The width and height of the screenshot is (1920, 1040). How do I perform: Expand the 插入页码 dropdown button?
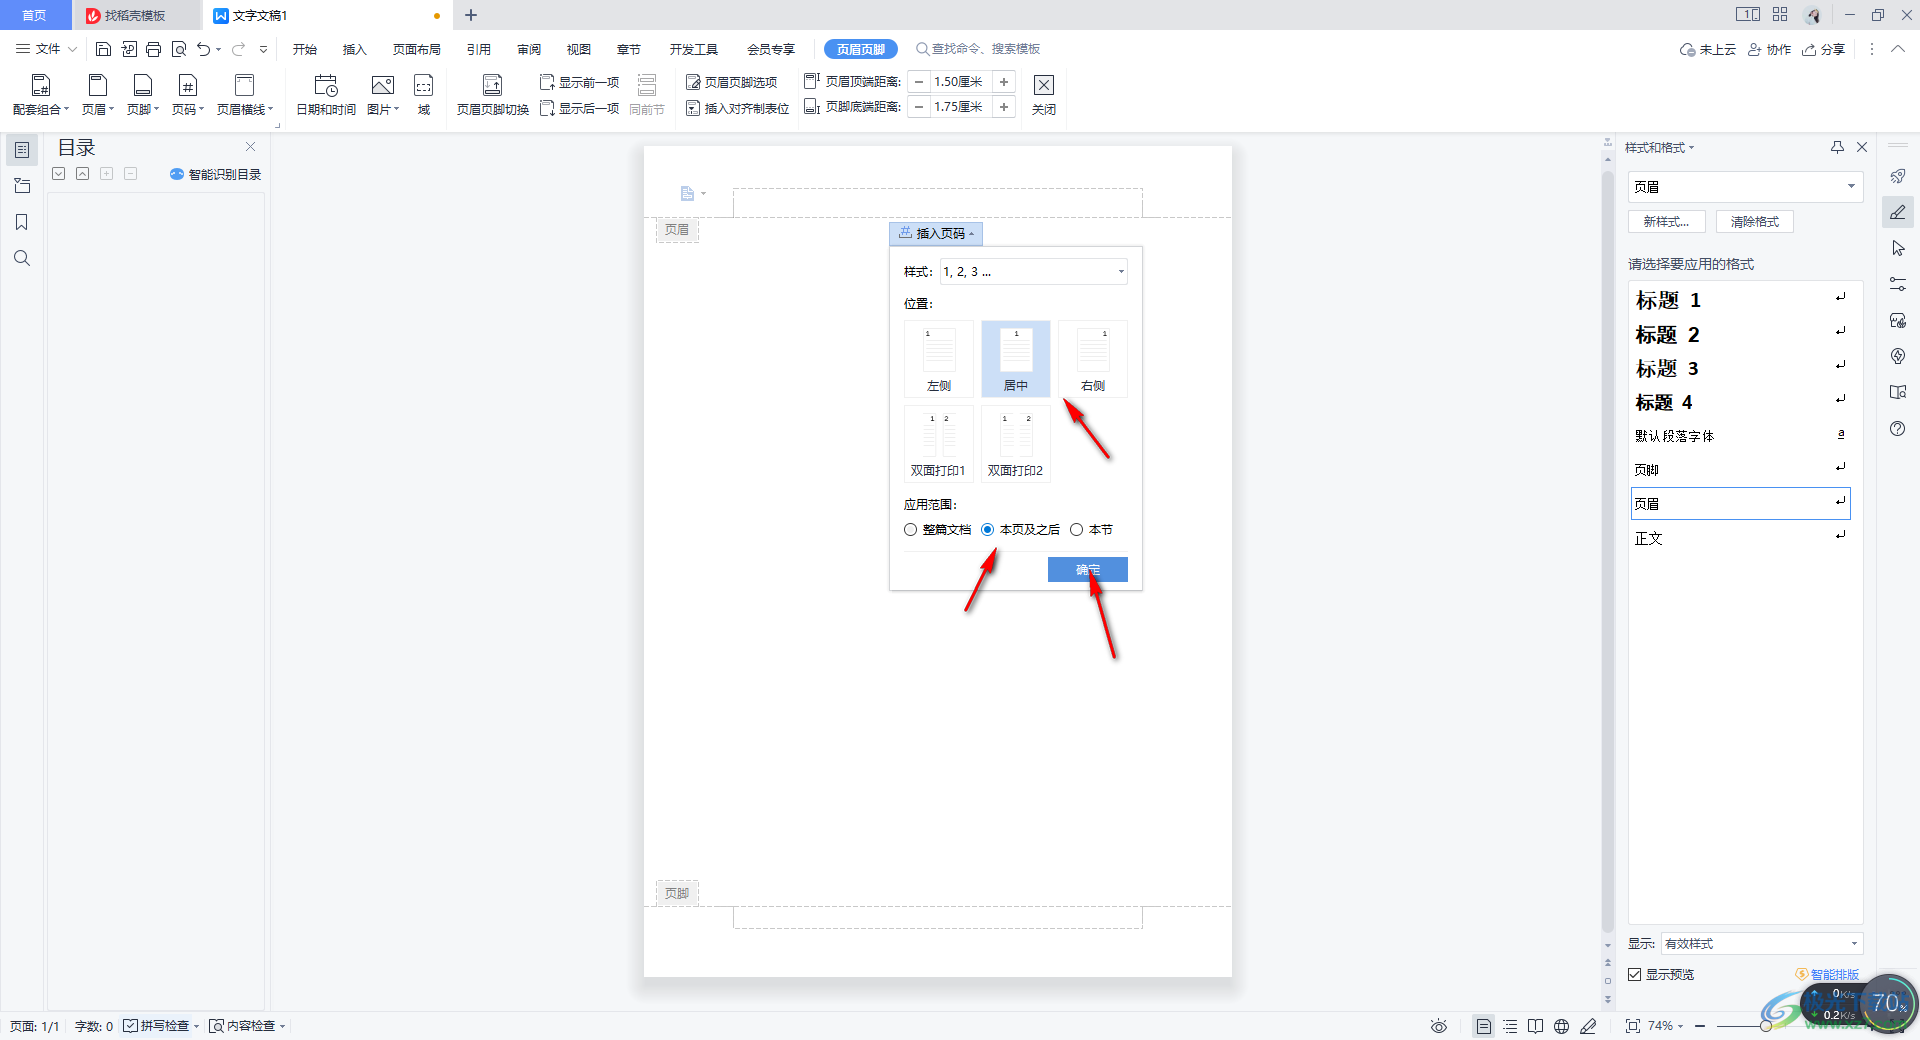point(936,233)
